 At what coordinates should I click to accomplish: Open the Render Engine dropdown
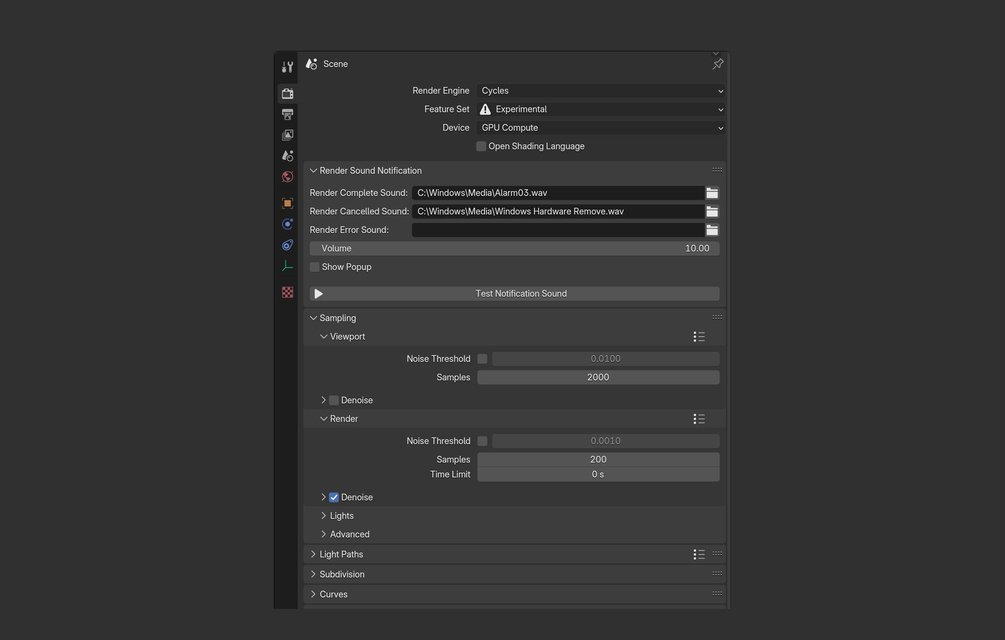click(601, 91)
